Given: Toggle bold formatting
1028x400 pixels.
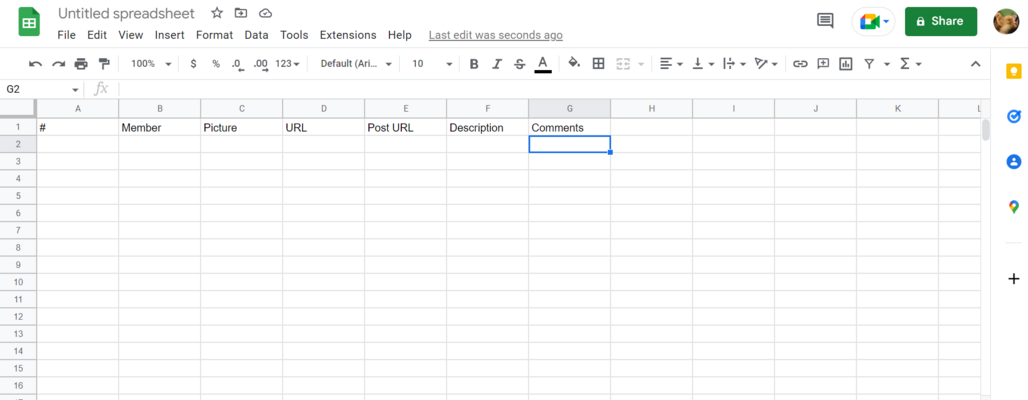Looking at the screenshot, I should (x=474, y=64).
